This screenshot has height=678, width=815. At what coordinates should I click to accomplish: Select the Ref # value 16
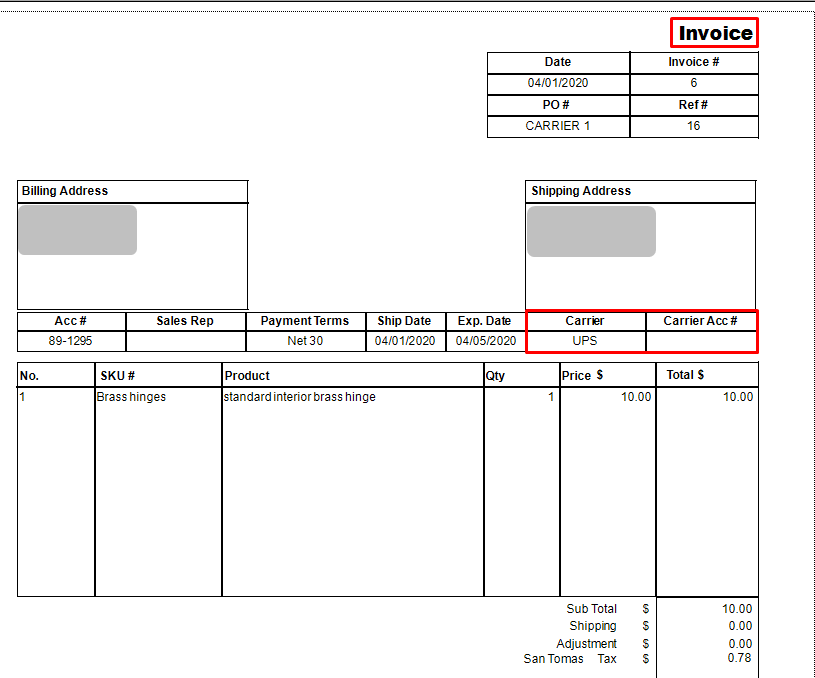[x=693, y=126]
